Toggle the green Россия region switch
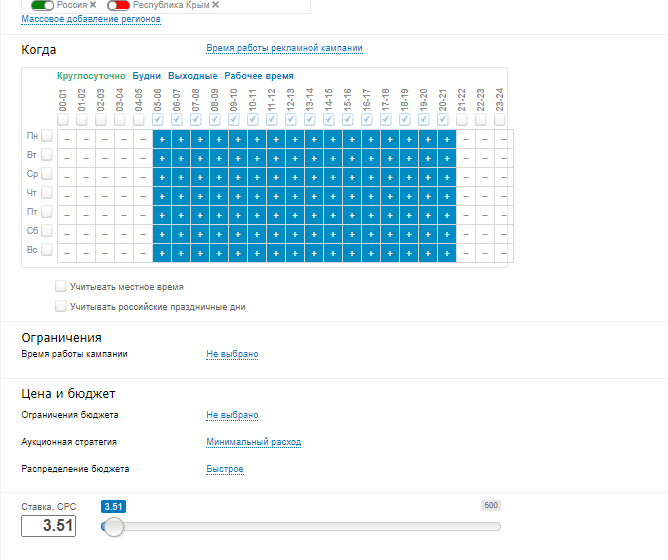668x560 pixels. click(43, 5)
